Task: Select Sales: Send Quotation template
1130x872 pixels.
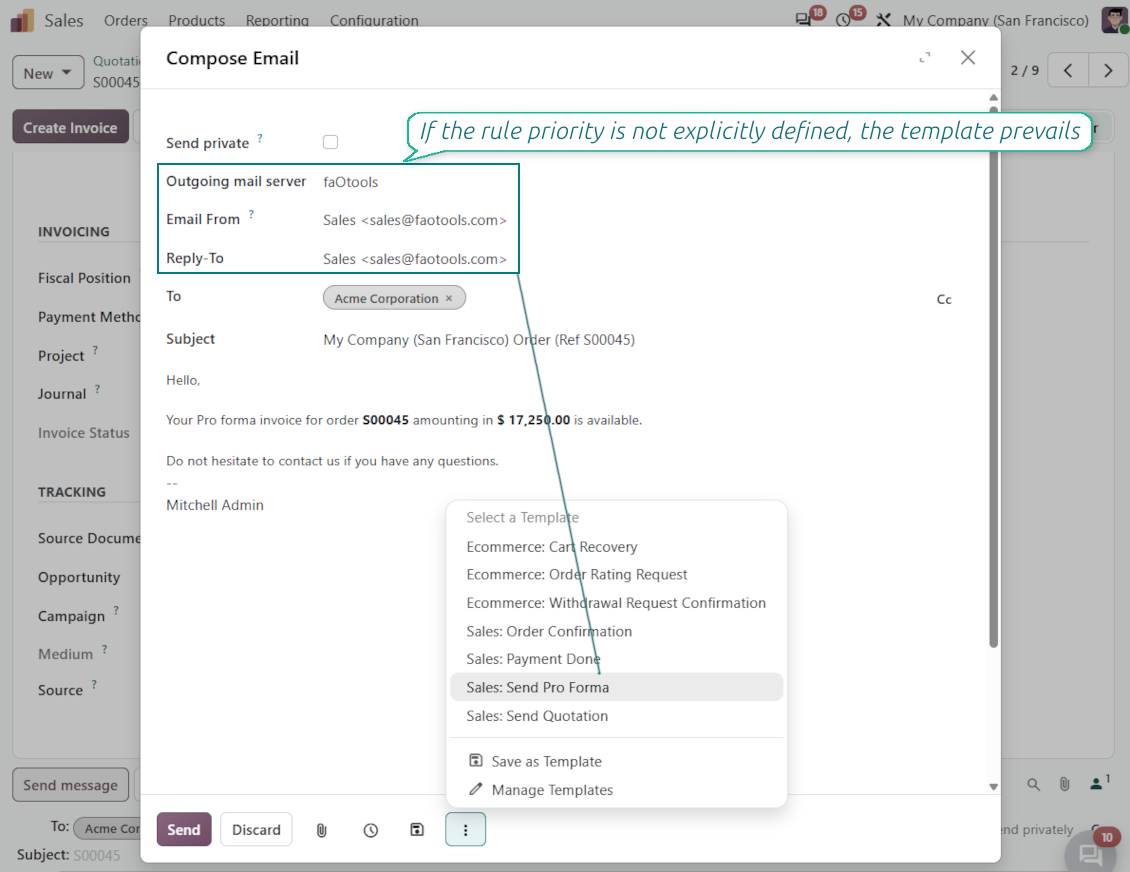Action: tap(537, 716)
